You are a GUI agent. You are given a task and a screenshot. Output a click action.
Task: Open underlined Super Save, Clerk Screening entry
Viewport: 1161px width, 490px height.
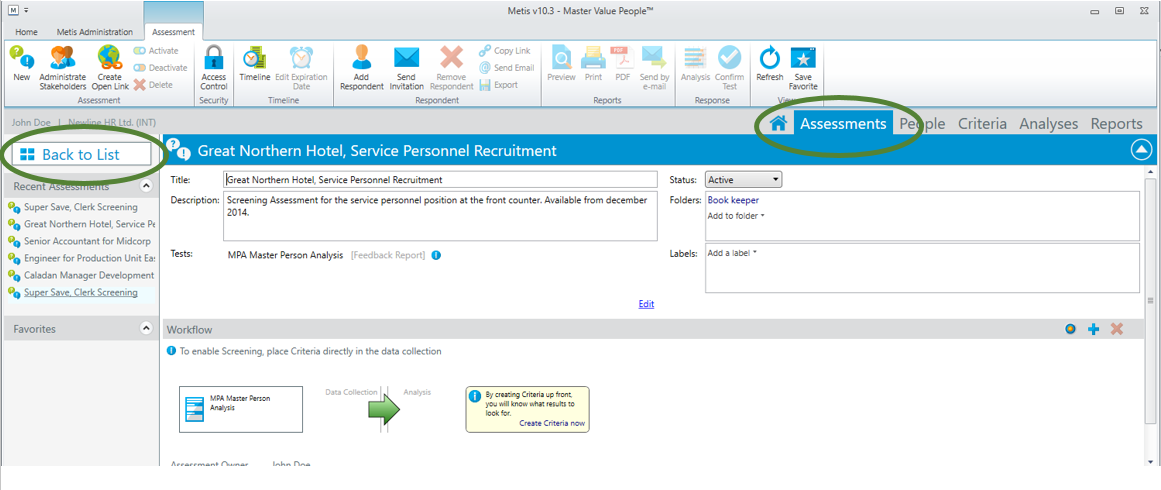(81, 292)
